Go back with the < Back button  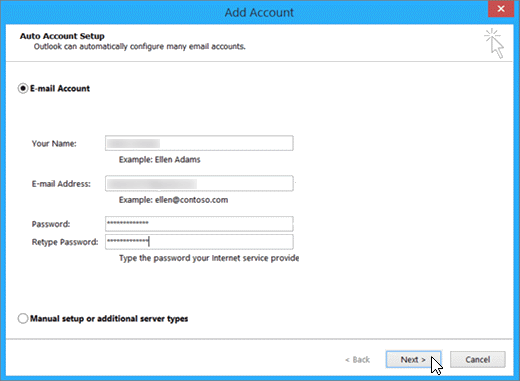pyautogui.click(x=357, y=360)
